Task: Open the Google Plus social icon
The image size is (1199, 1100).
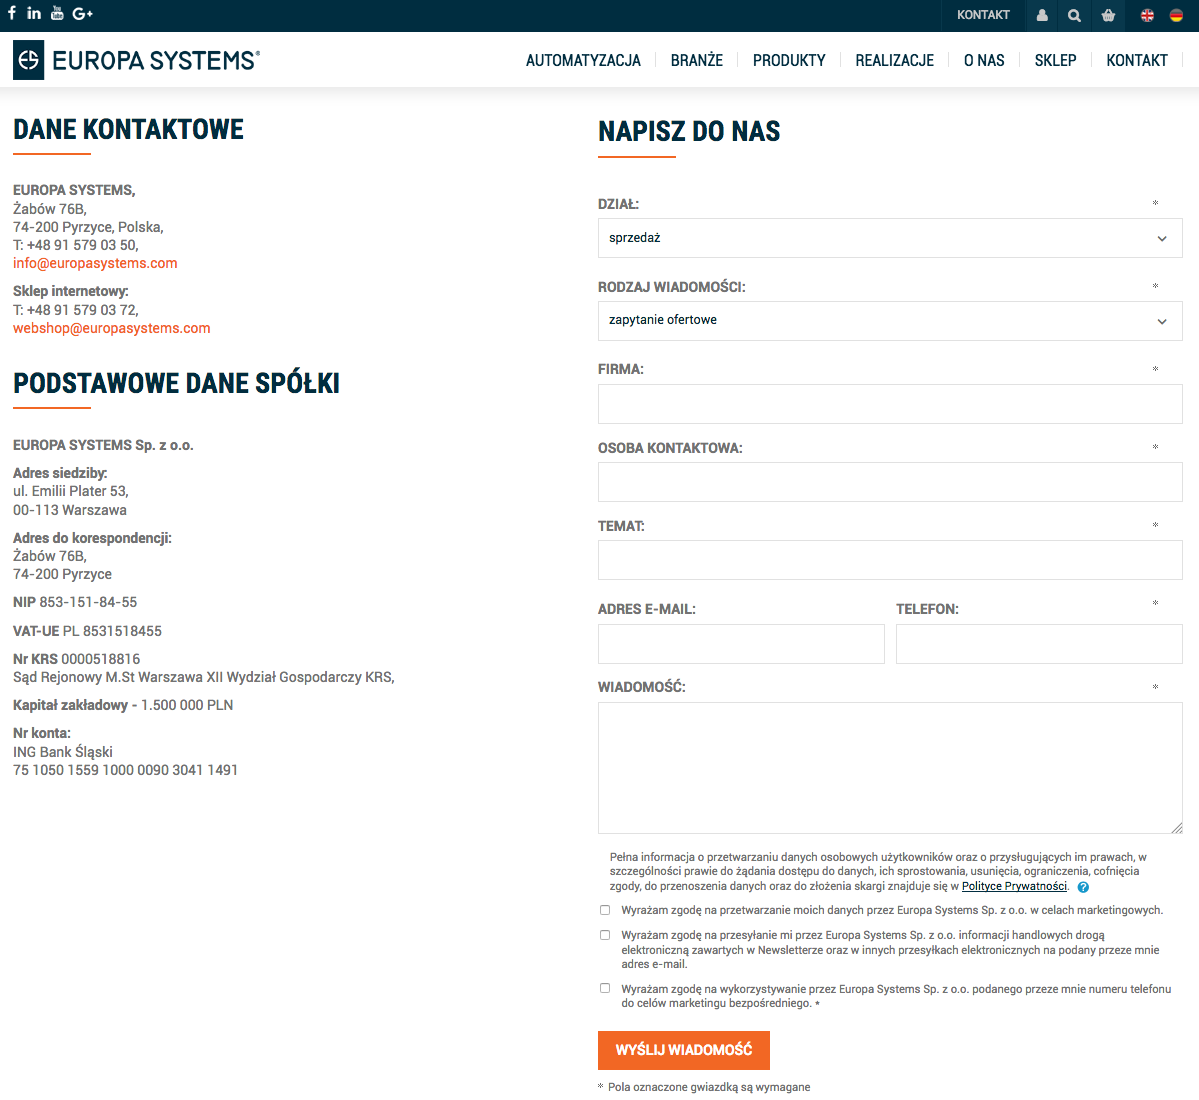Action: tap(82, 14)
